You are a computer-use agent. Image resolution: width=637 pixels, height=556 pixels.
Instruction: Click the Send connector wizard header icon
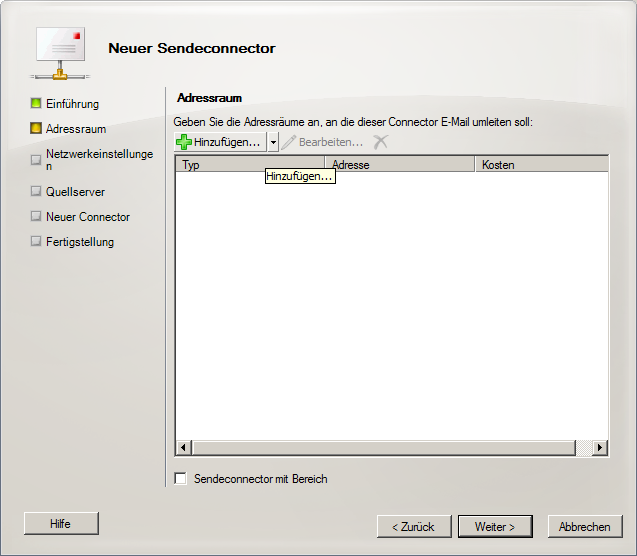tap(60, 53)
